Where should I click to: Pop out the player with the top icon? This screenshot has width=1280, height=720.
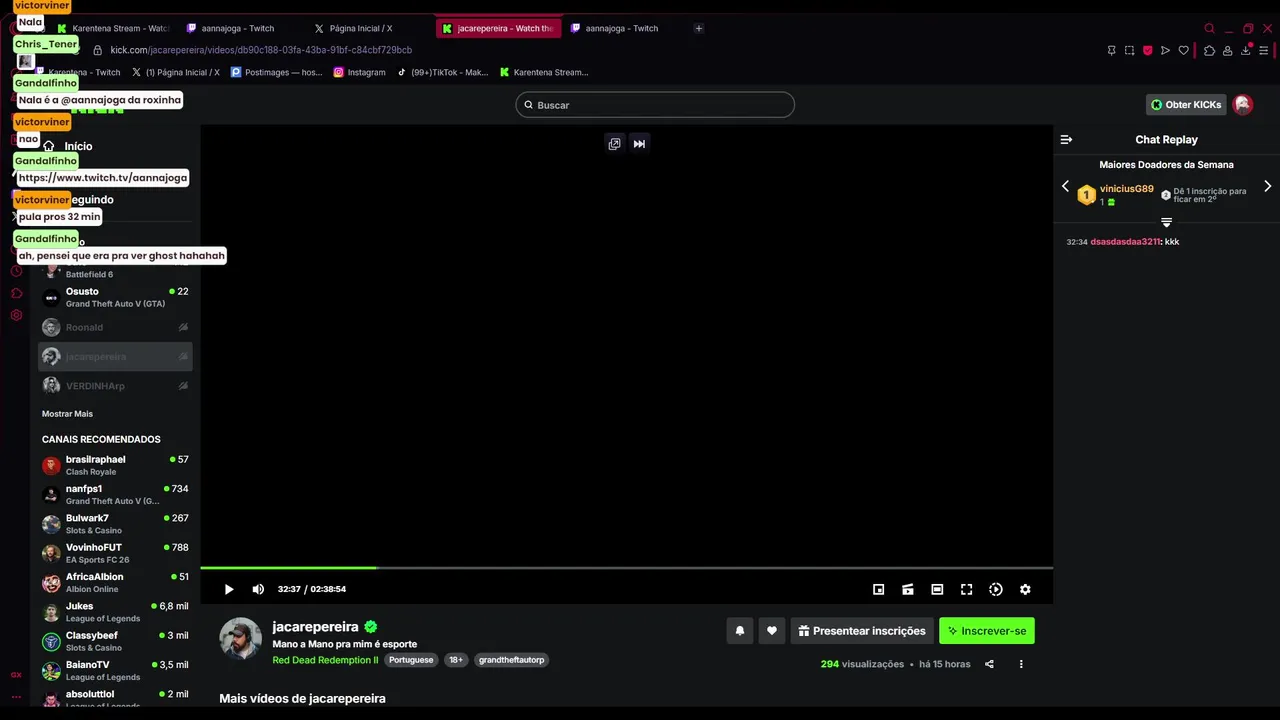pyautogui.click(x=614, y=144)
